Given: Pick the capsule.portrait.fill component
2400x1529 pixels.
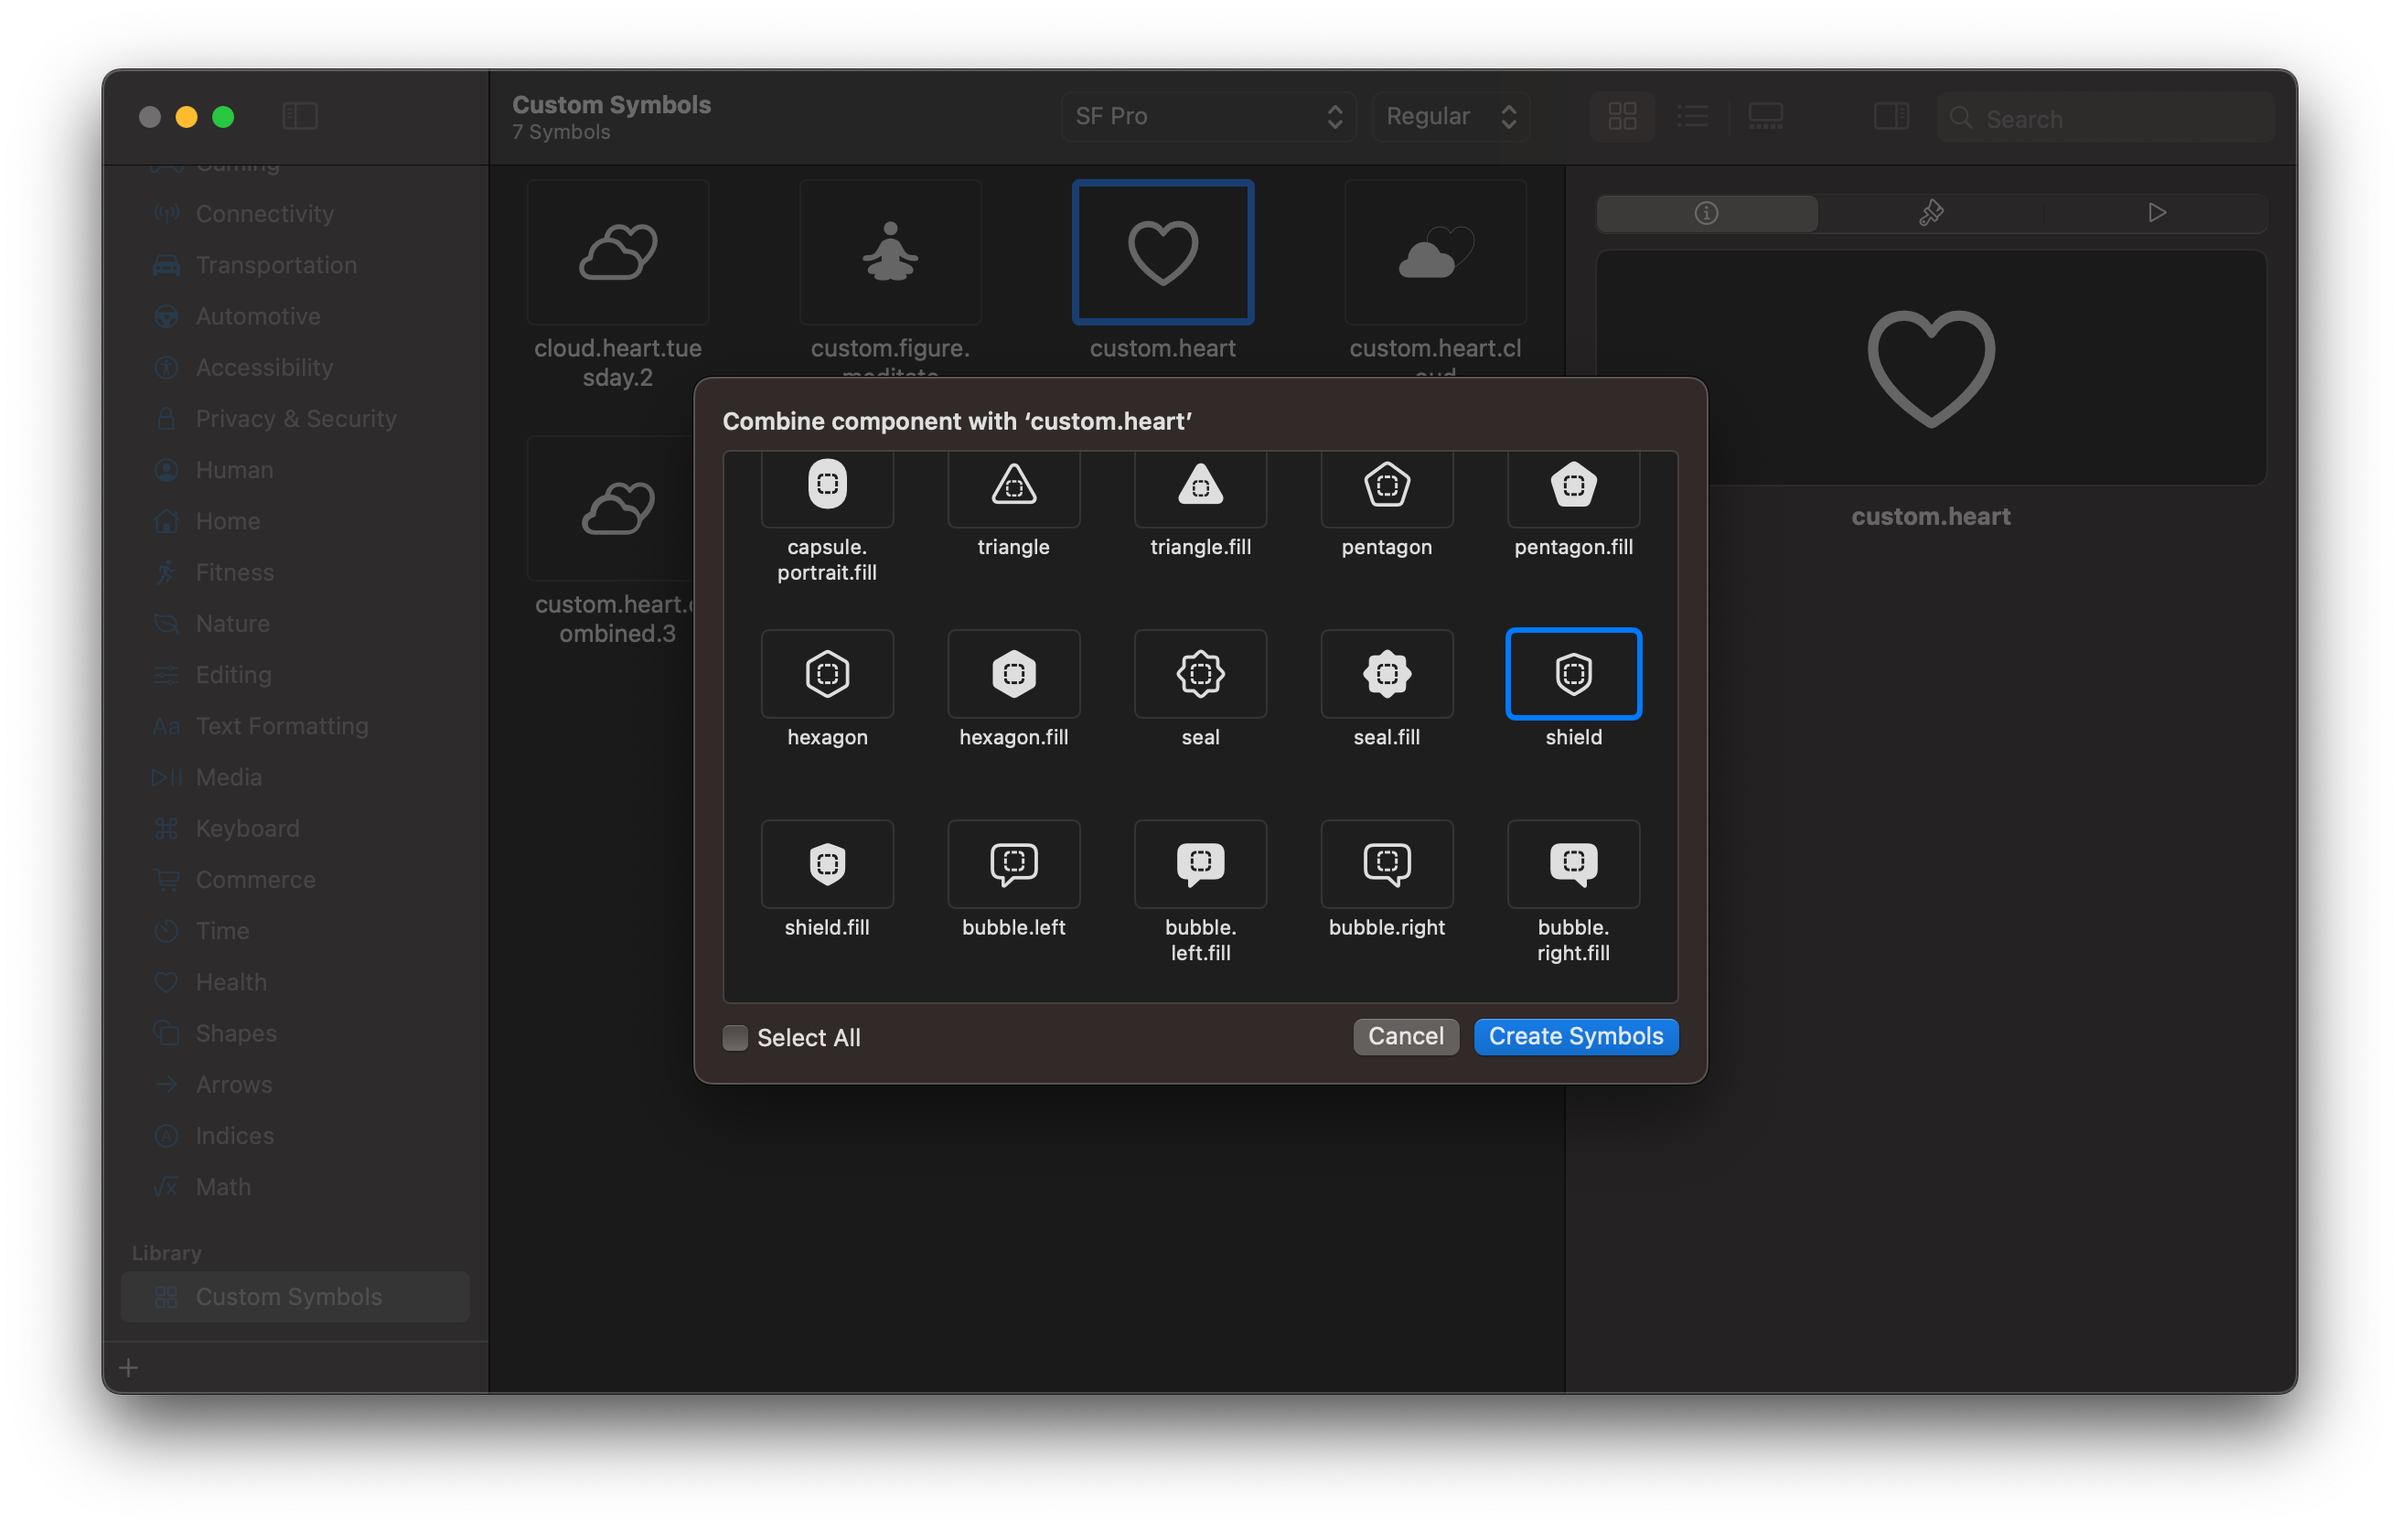Looking at the screenshot, I should click(827, 489).
